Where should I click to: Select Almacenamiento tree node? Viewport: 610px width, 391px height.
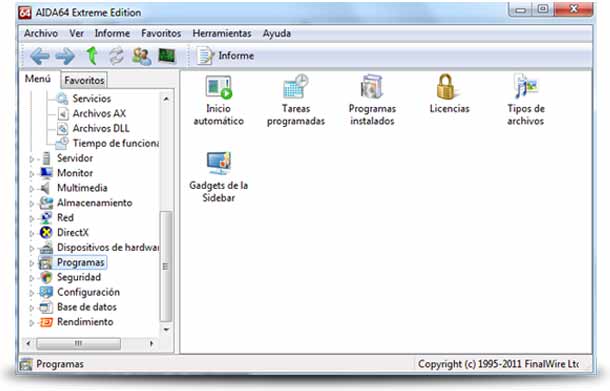click(x=94, y=203)
